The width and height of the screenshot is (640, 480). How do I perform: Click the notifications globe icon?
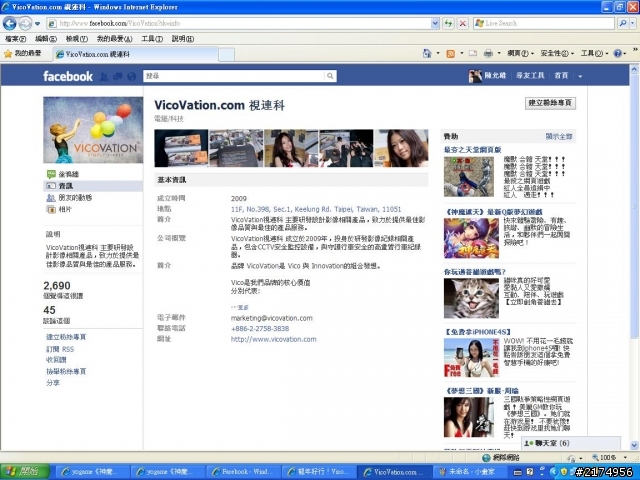click(x=131, y=76)
